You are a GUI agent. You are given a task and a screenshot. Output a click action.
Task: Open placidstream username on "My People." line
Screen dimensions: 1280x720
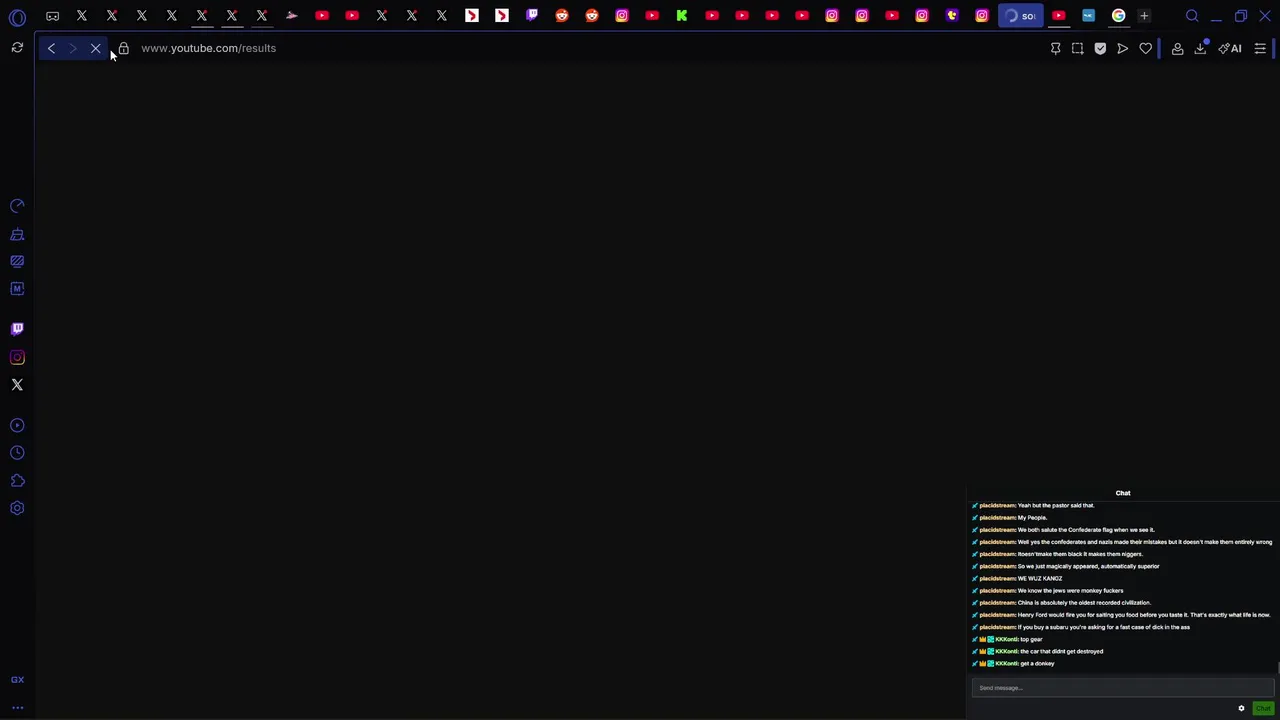point(997,518)
